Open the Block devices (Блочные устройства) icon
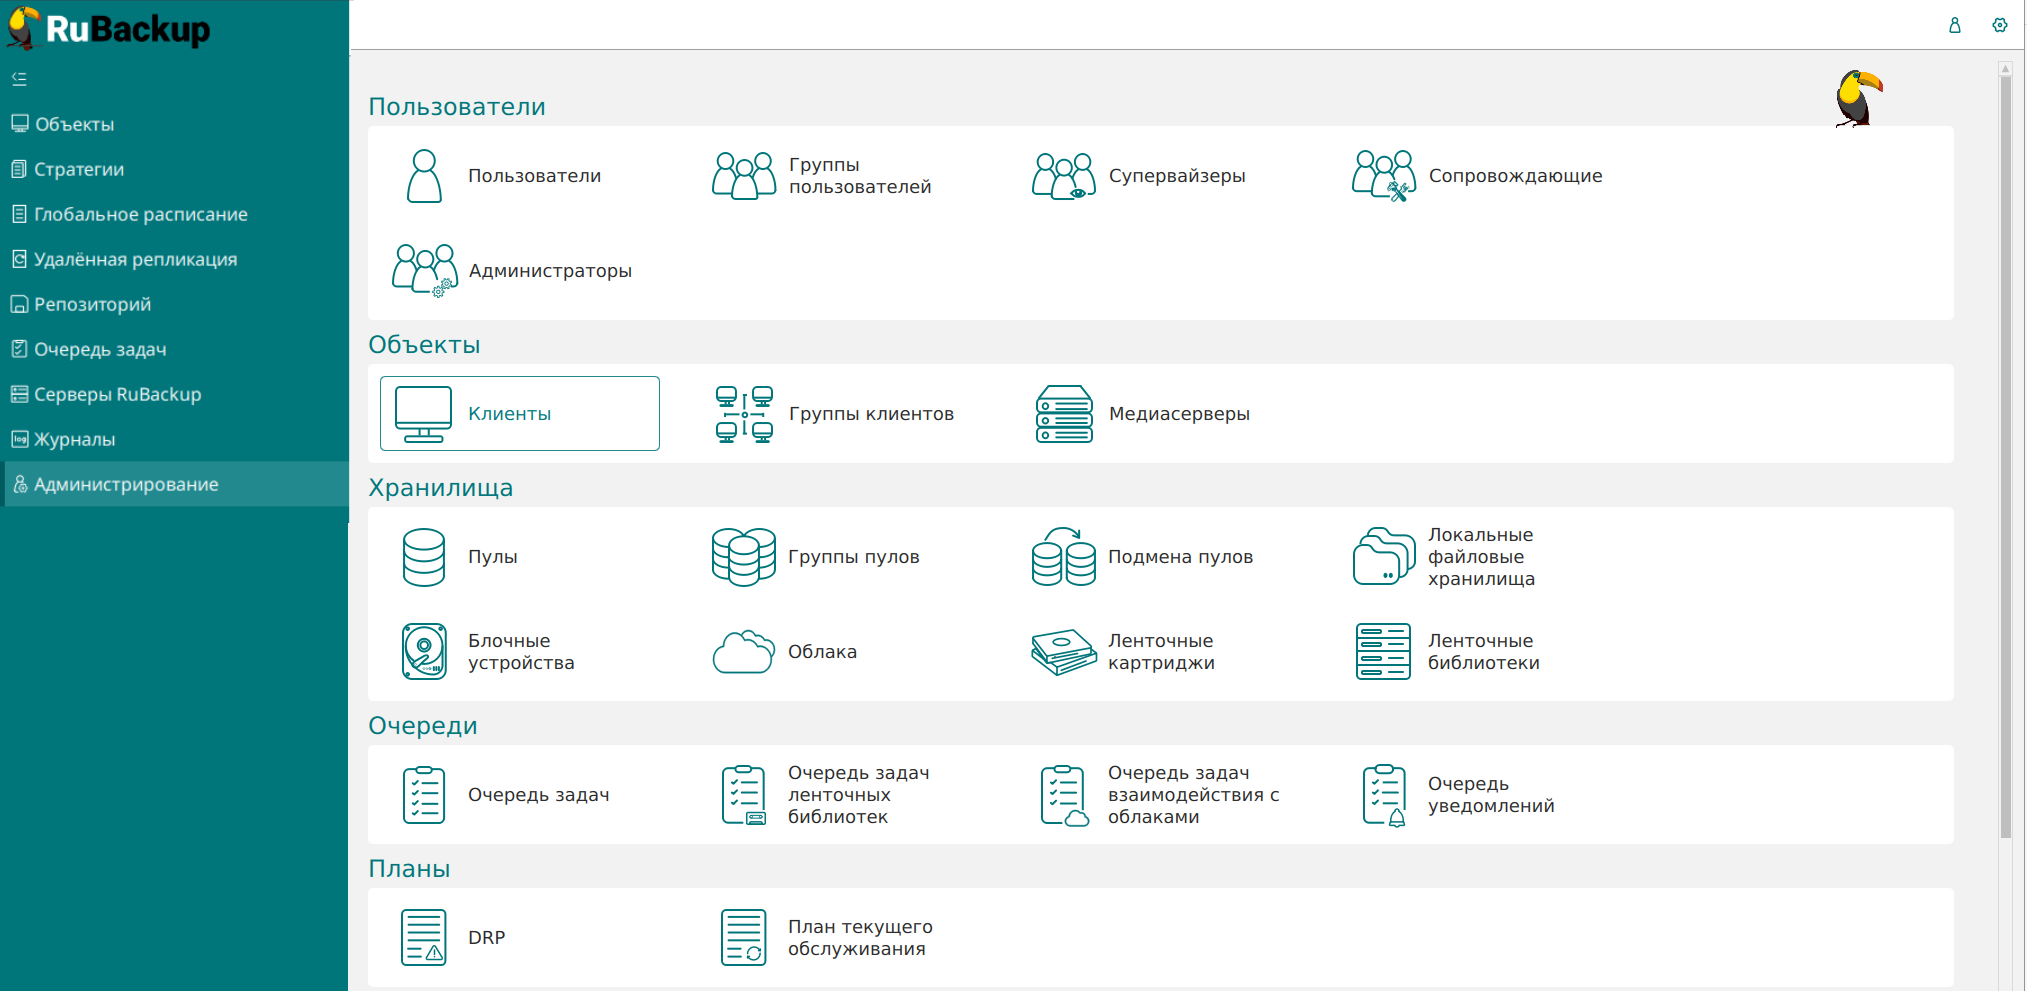The width and height of the screenshot is (2027, 991). (424, 652)
